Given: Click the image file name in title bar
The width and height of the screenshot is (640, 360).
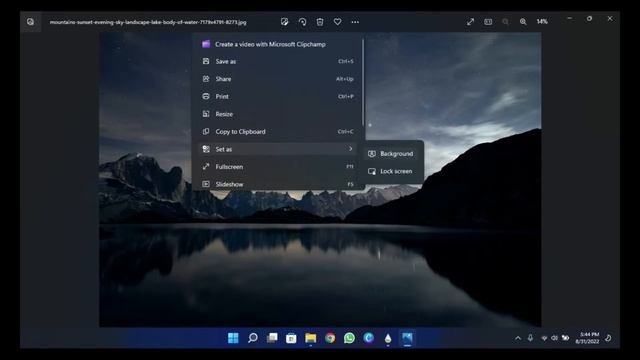Looking at the screenshot, I should [148, 22].
